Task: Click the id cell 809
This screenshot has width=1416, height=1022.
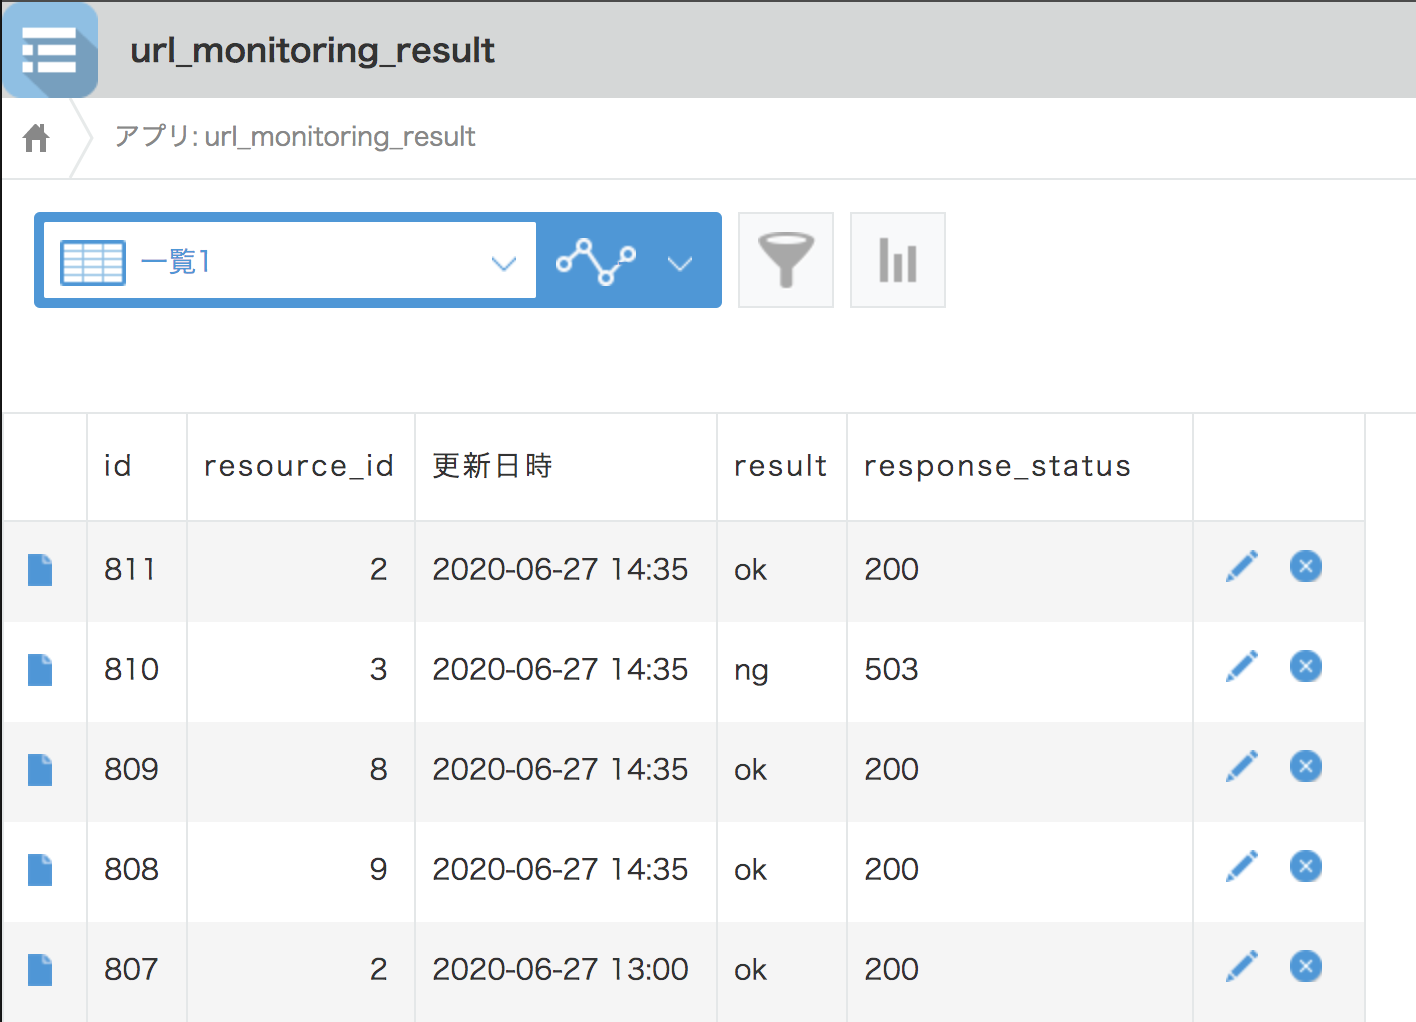Action: pyautogui.click(x=131, y=769)
